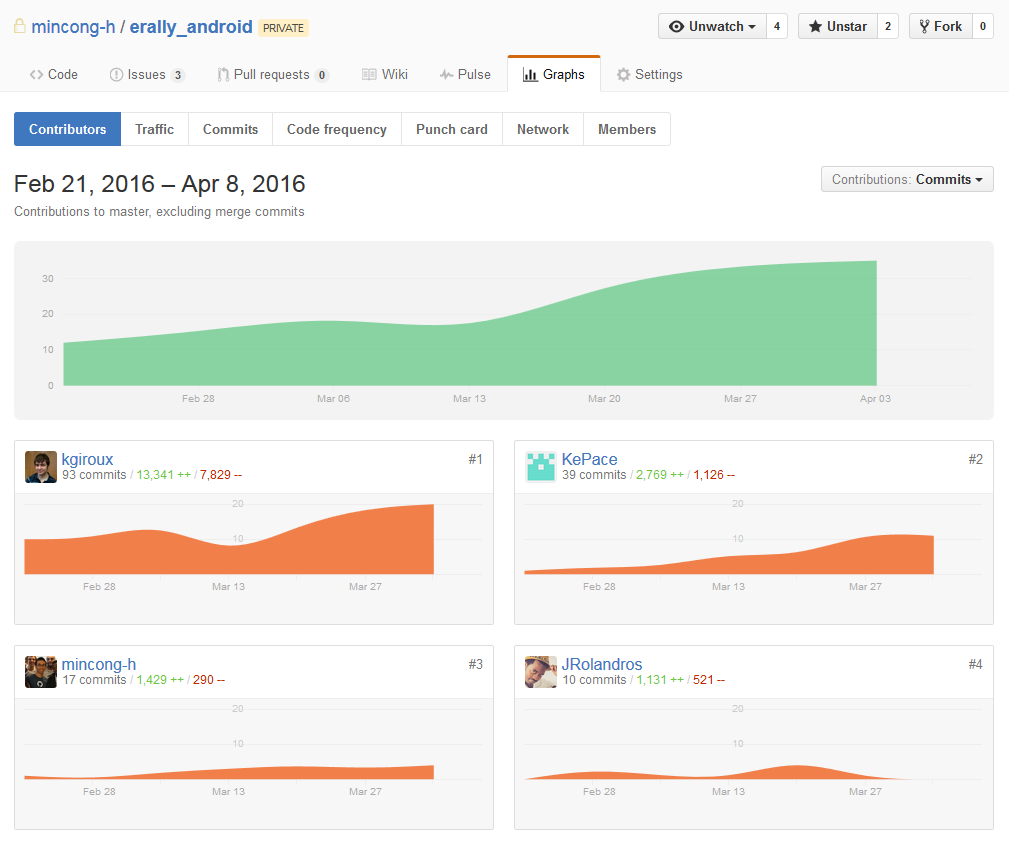Viewport: 1009px width, 845px height.
Task: Open the Pulse tab
Action: pos(465,75)
